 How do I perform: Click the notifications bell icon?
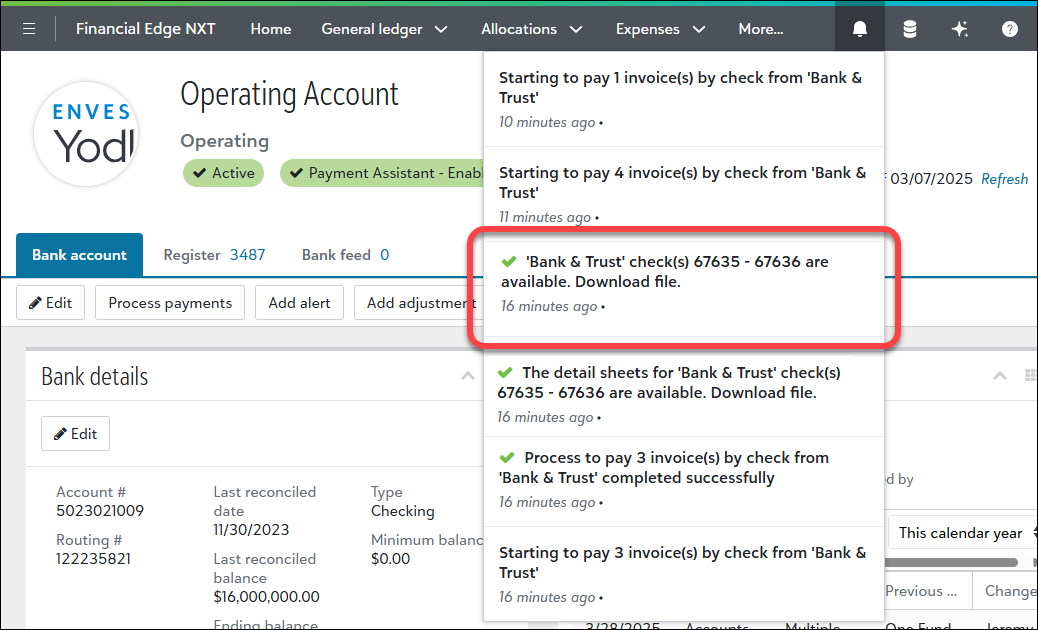point(859,29)
